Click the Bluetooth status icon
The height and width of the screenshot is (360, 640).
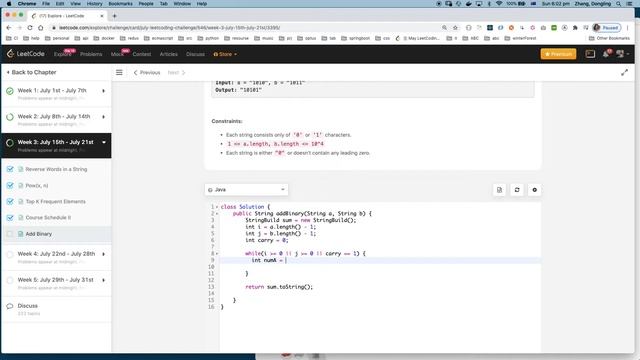(x=489, y=4)
